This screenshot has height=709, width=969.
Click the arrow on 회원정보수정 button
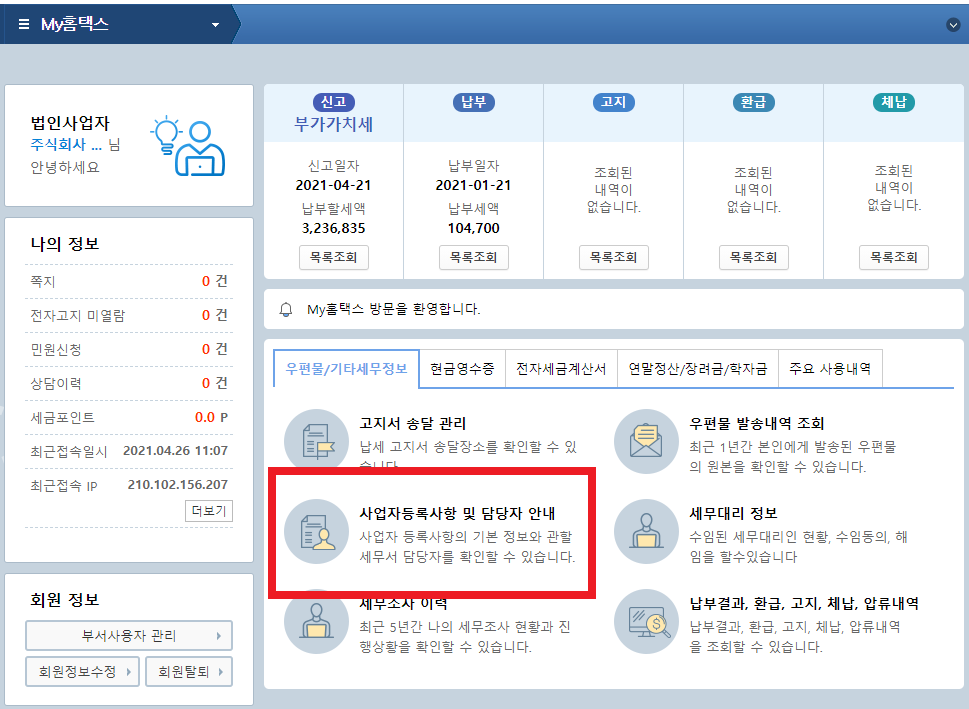tap(129, 672)
